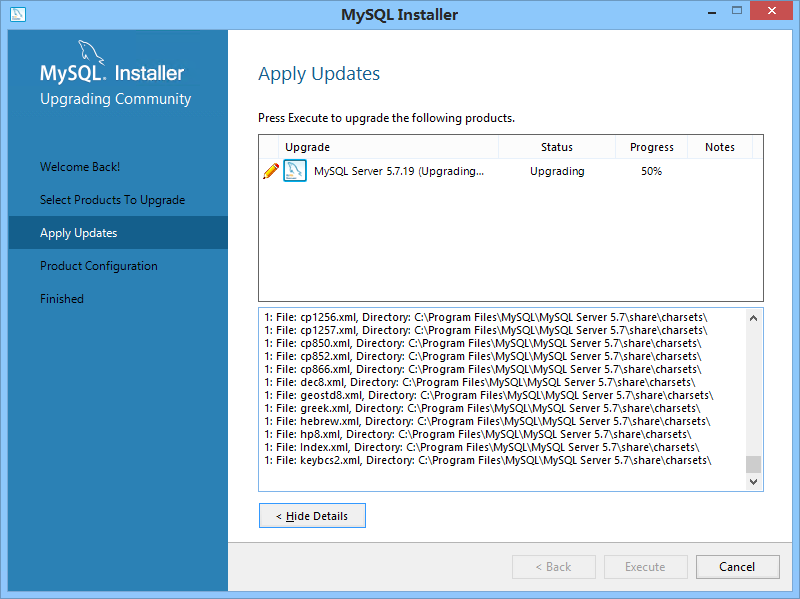Click the hebrew.xml log line
The height and width of the screenshot is (599, 800).
point(487,421)
